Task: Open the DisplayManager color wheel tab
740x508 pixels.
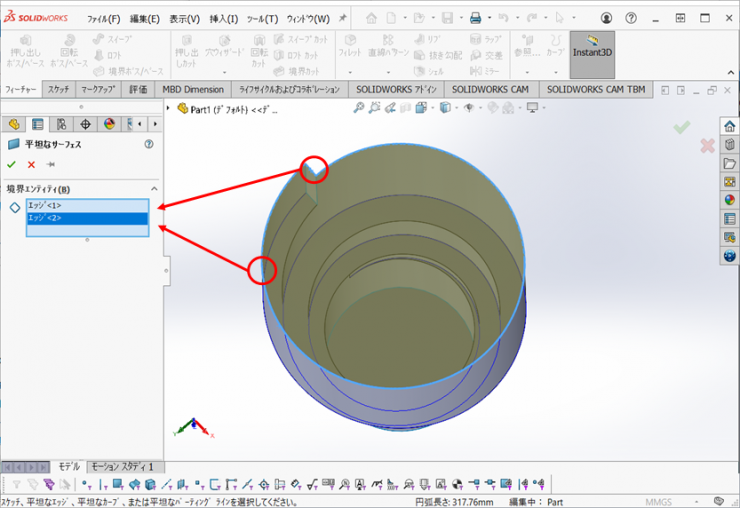Action: pyautogui.click(x=109, y=124)
